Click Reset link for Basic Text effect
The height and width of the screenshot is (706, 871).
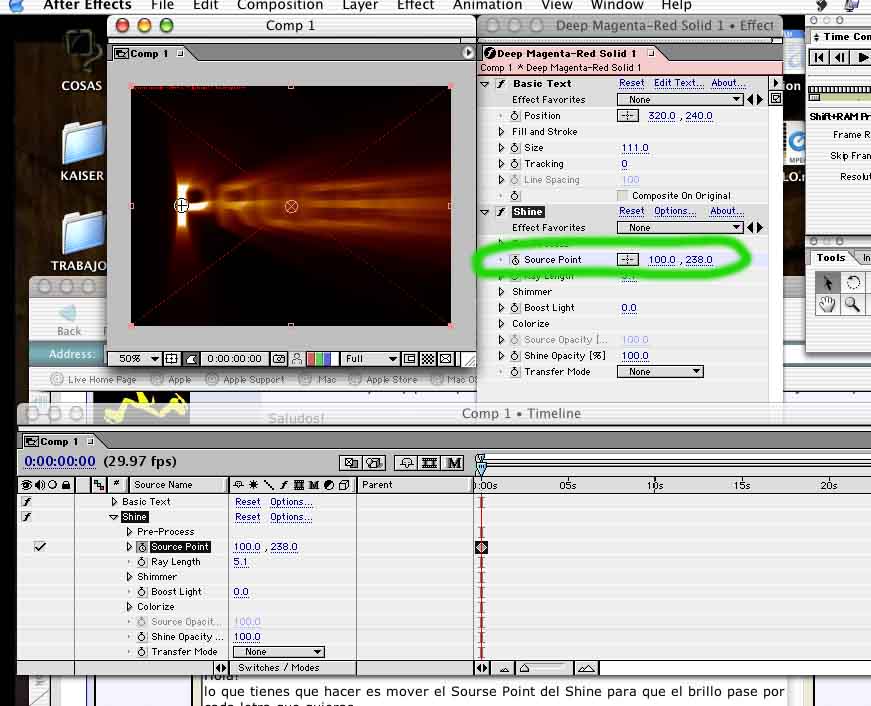[632, 83]
